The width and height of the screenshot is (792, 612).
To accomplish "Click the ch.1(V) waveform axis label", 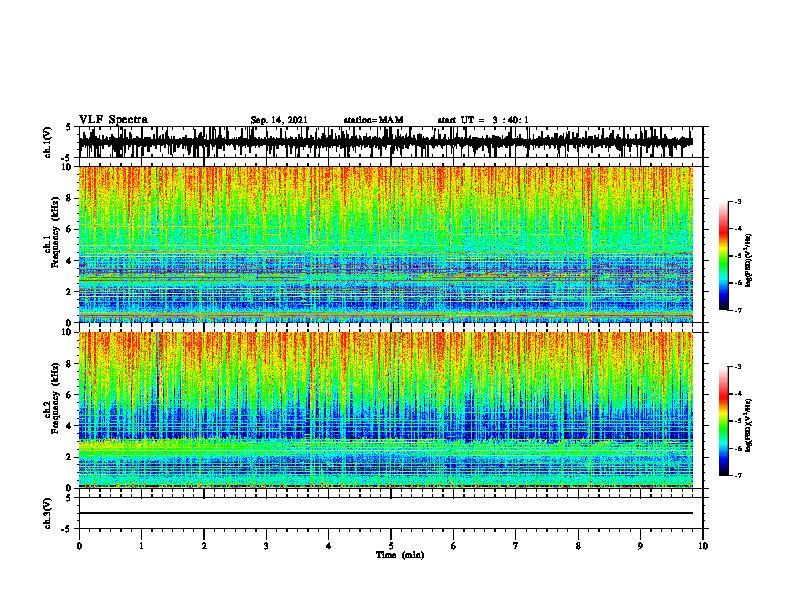I will [x=48, y=143].
